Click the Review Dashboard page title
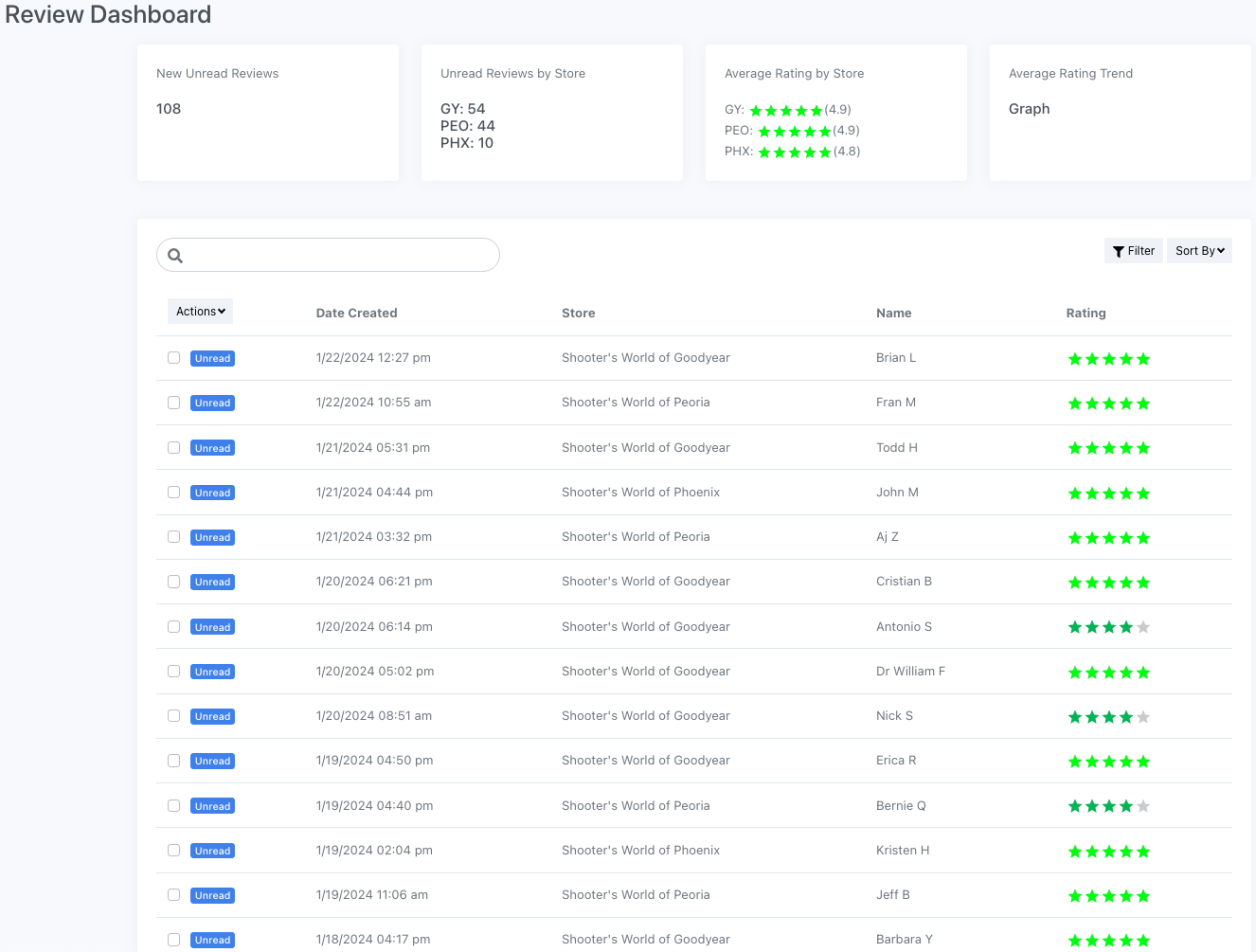The height and width of the screenshot is (952, 1256). tap(109, 15)
